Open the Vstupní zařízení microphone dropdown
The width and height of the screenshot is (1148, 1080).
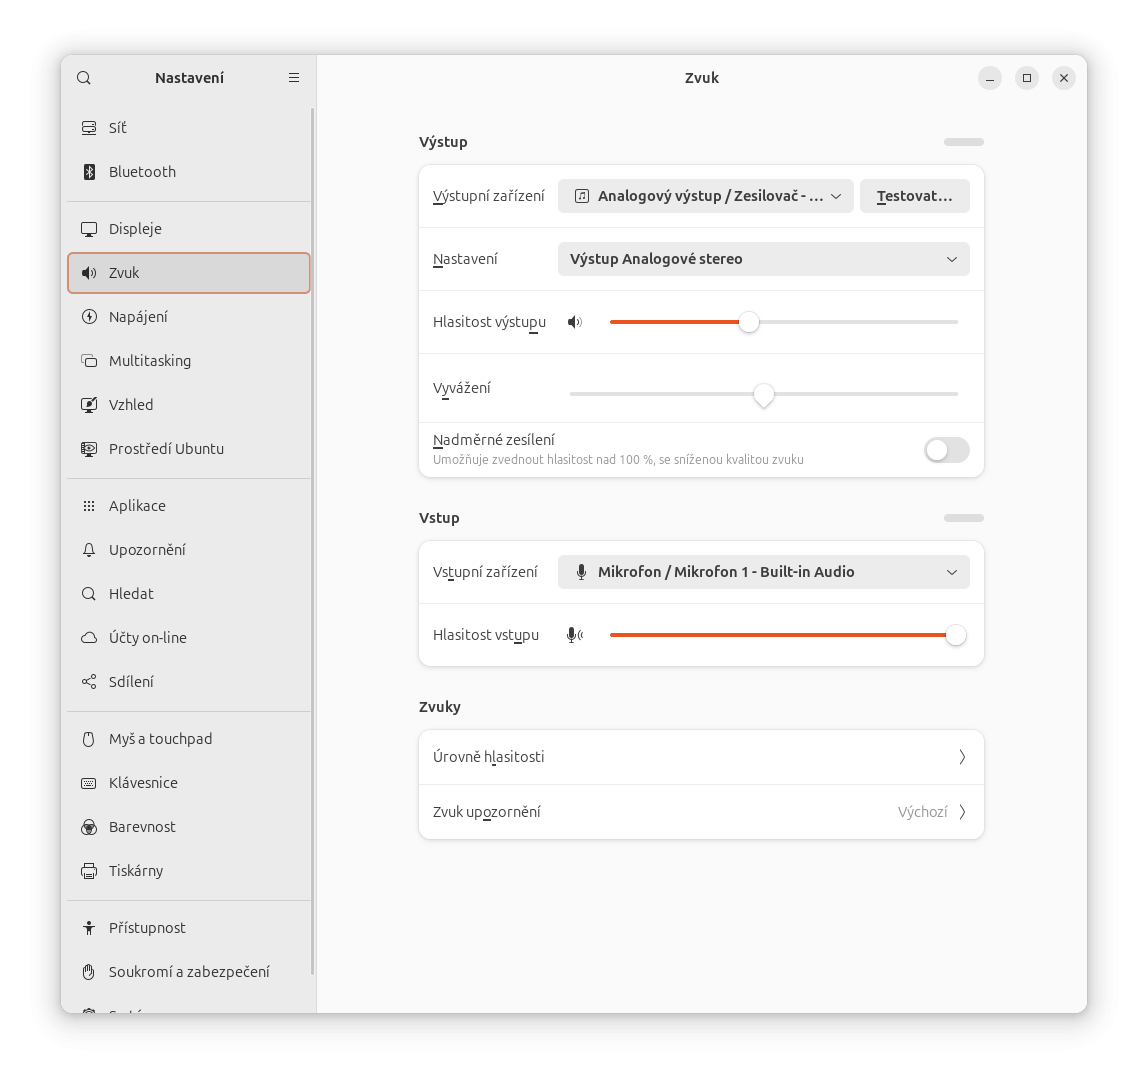point(763,572)
